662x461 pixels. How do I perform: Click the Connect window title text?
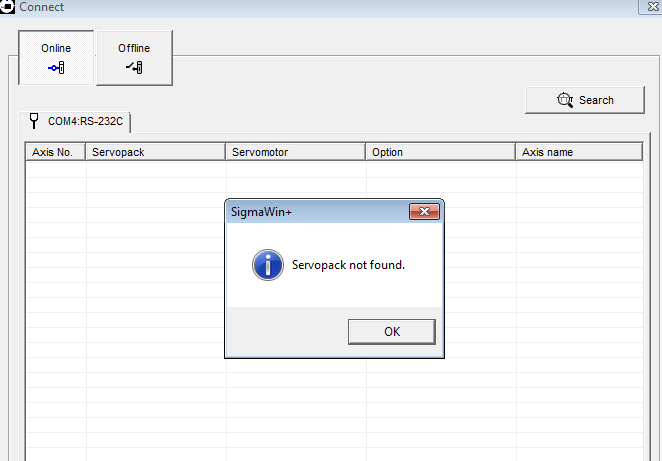[41, 7]
